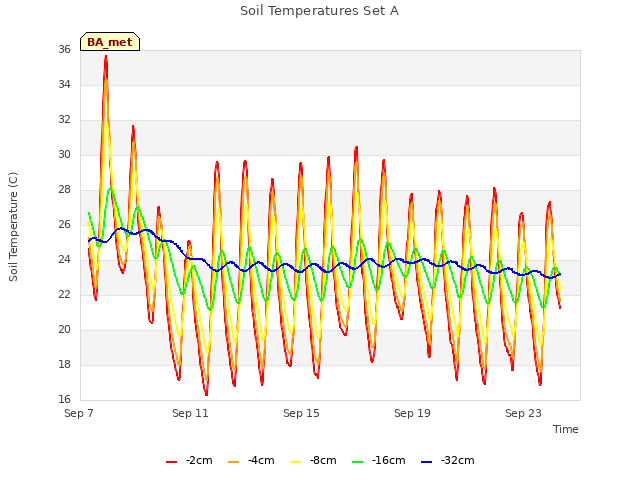Viewport: 640px width, 480px height.
Task: Click the 20 y-axis tick label
Action: tap(64, 329)
